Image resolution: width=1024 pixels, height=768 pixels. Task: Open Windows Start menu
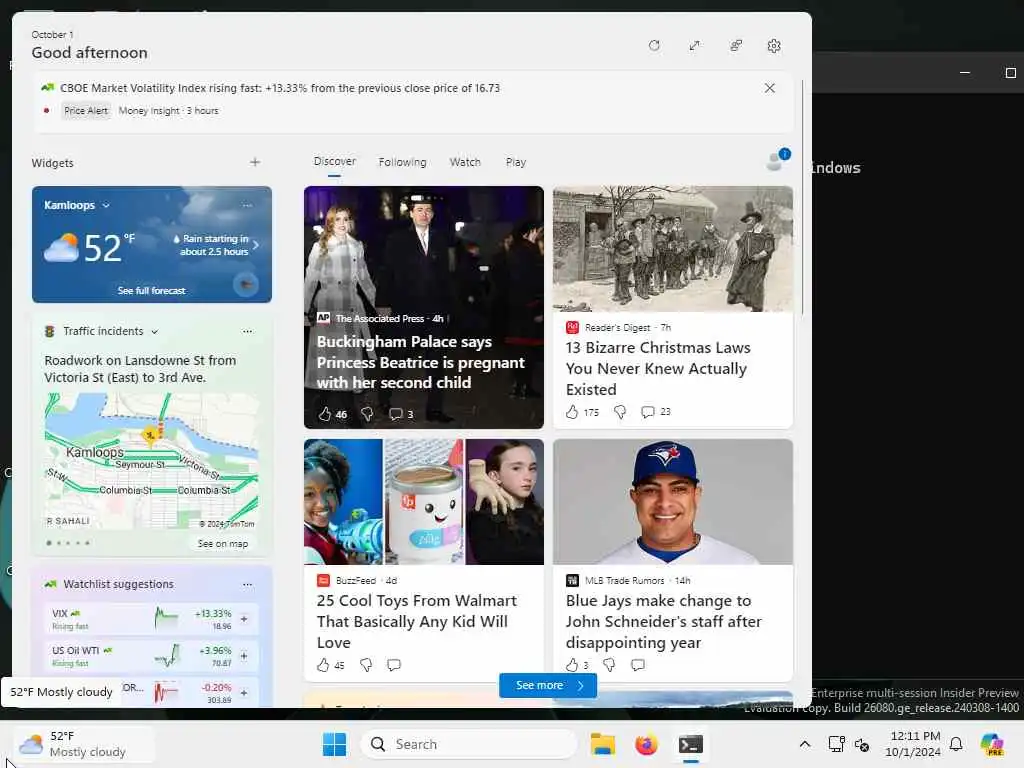[334, 744]
